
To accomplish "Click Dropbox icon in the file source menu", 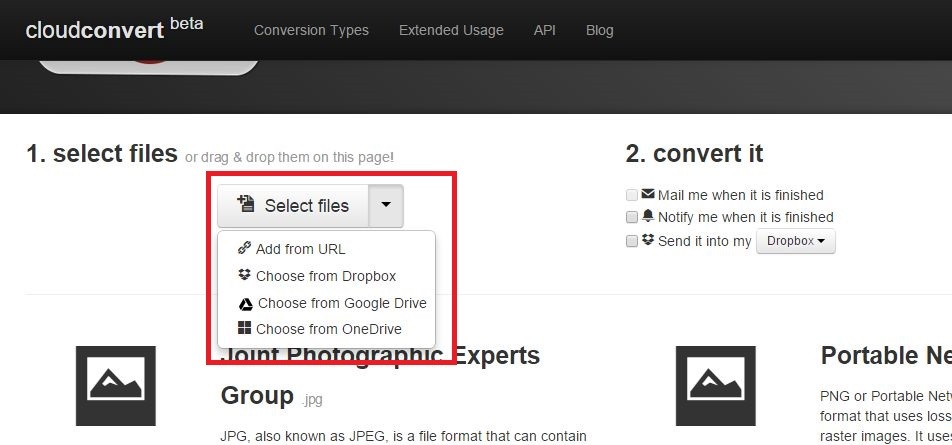I will click(x=244, y=275).
